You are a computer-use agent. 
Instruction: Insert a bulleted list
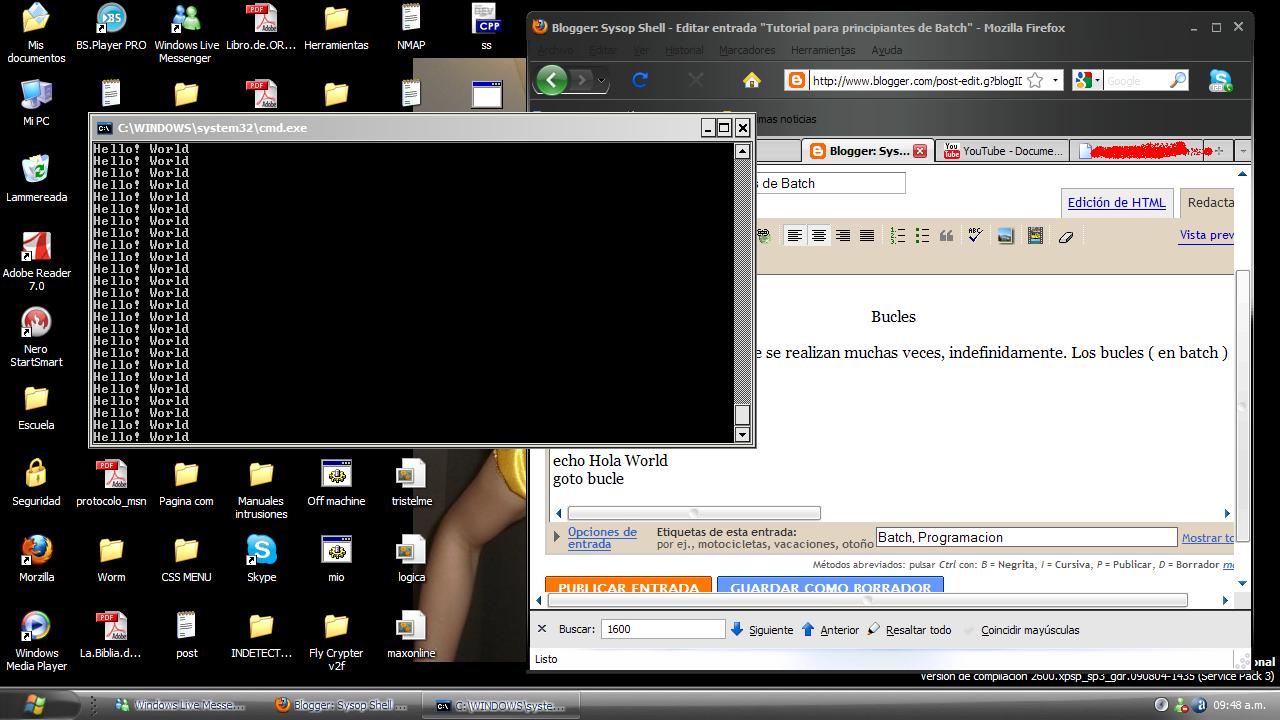tap(922, 236)
